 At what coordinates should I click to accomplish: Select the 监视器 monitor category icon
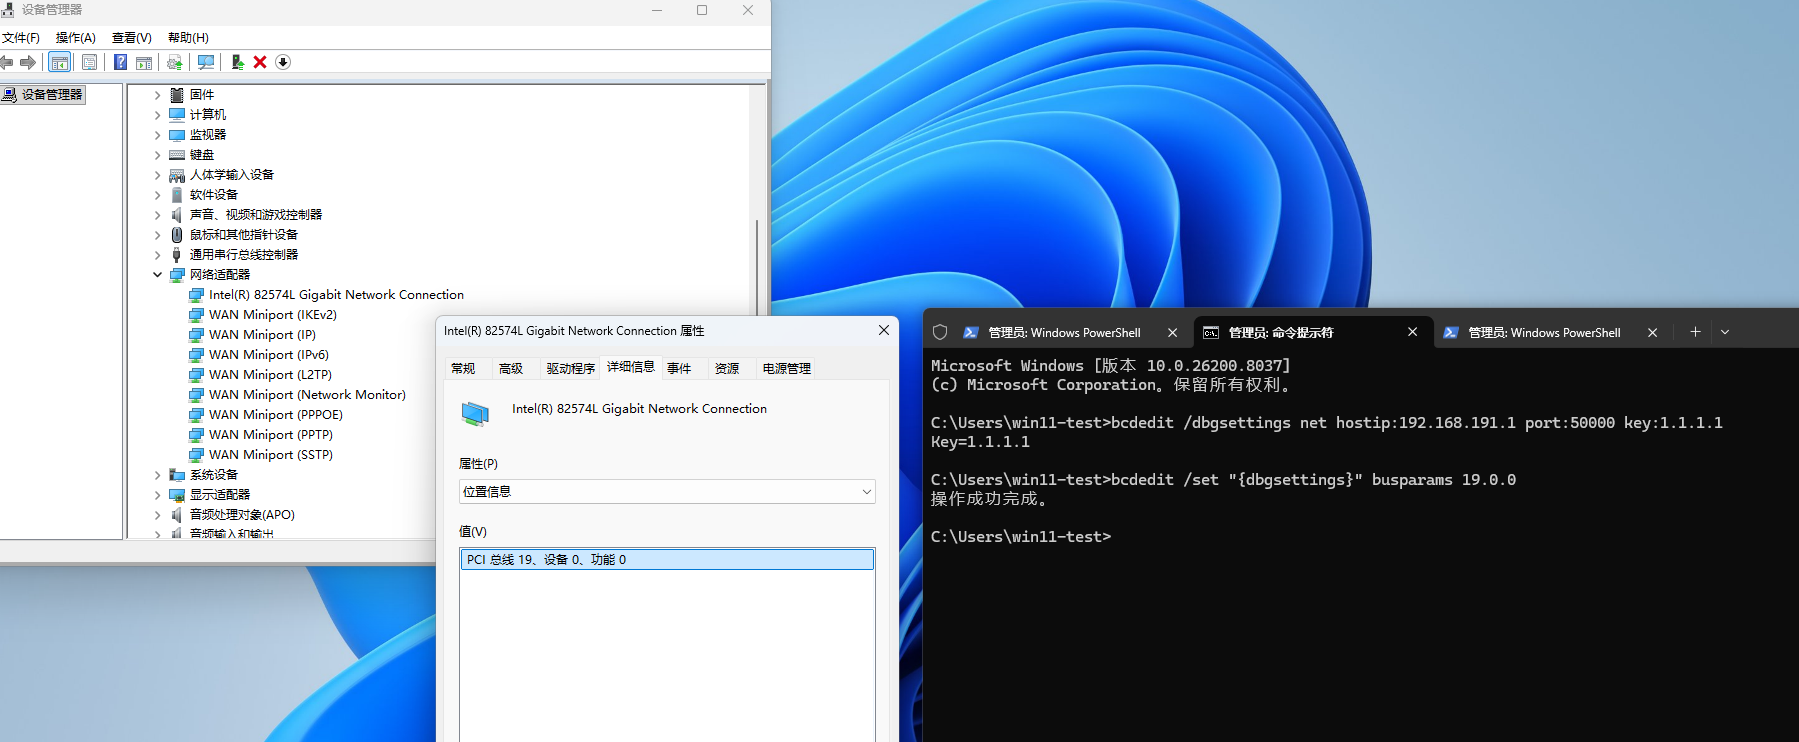pyautogui.click(x=177, y=135)
